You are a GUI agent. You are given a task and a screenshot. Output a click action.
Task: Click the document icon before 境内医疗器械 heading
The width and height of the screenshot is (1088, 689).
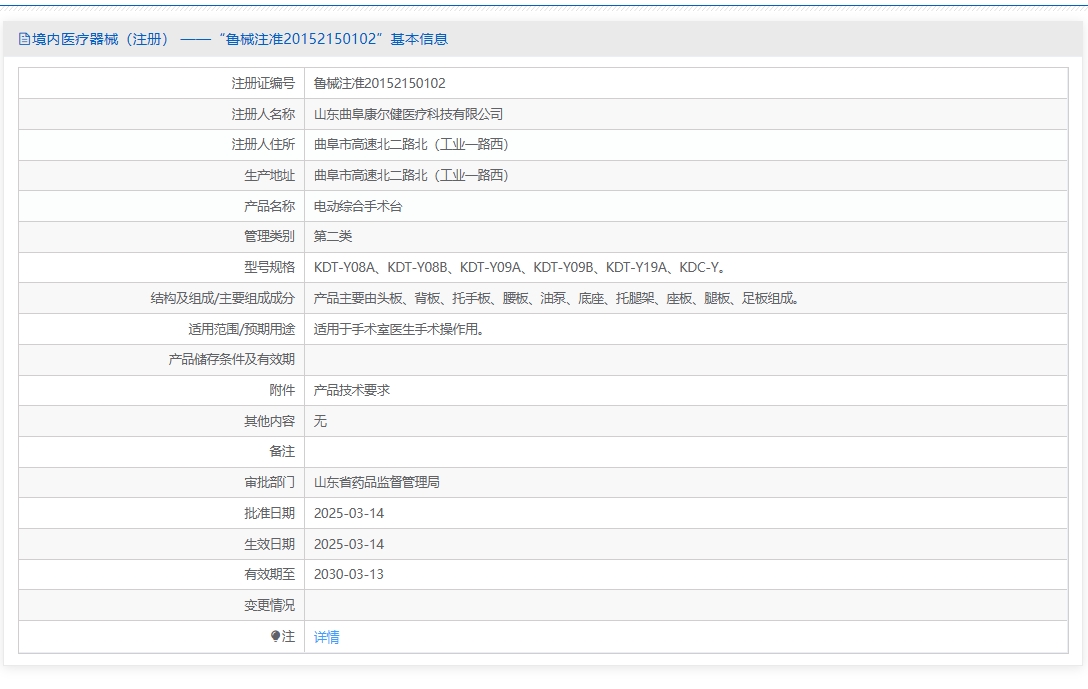point(24,40)
